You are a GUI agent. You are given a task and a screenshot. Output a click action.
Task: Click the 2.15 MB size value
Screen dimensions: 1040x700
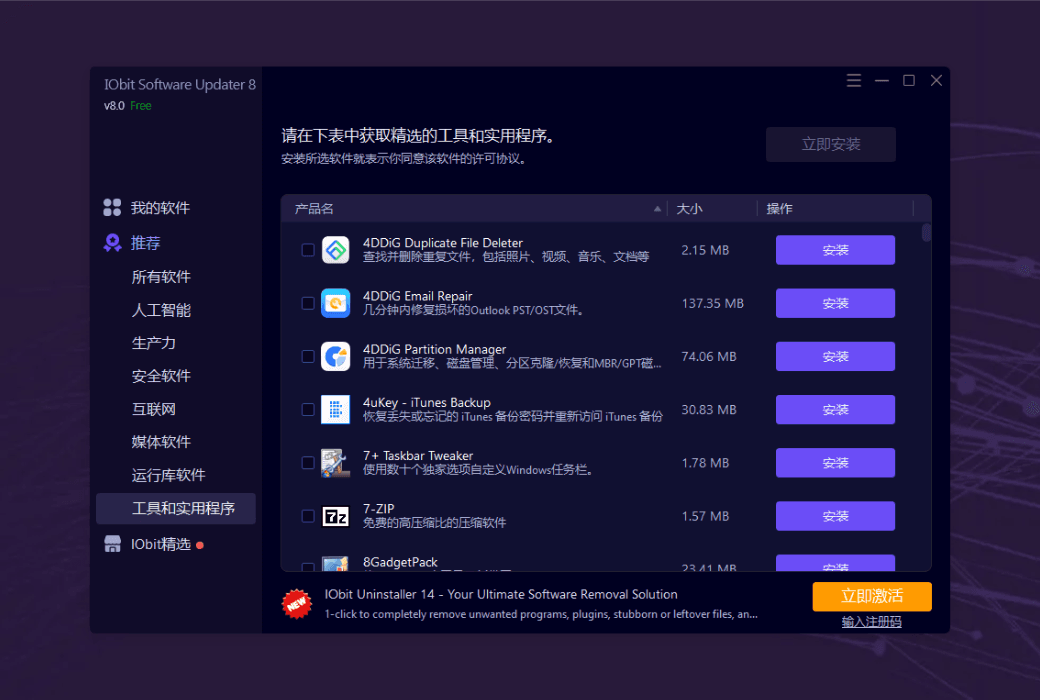point(705,250)
